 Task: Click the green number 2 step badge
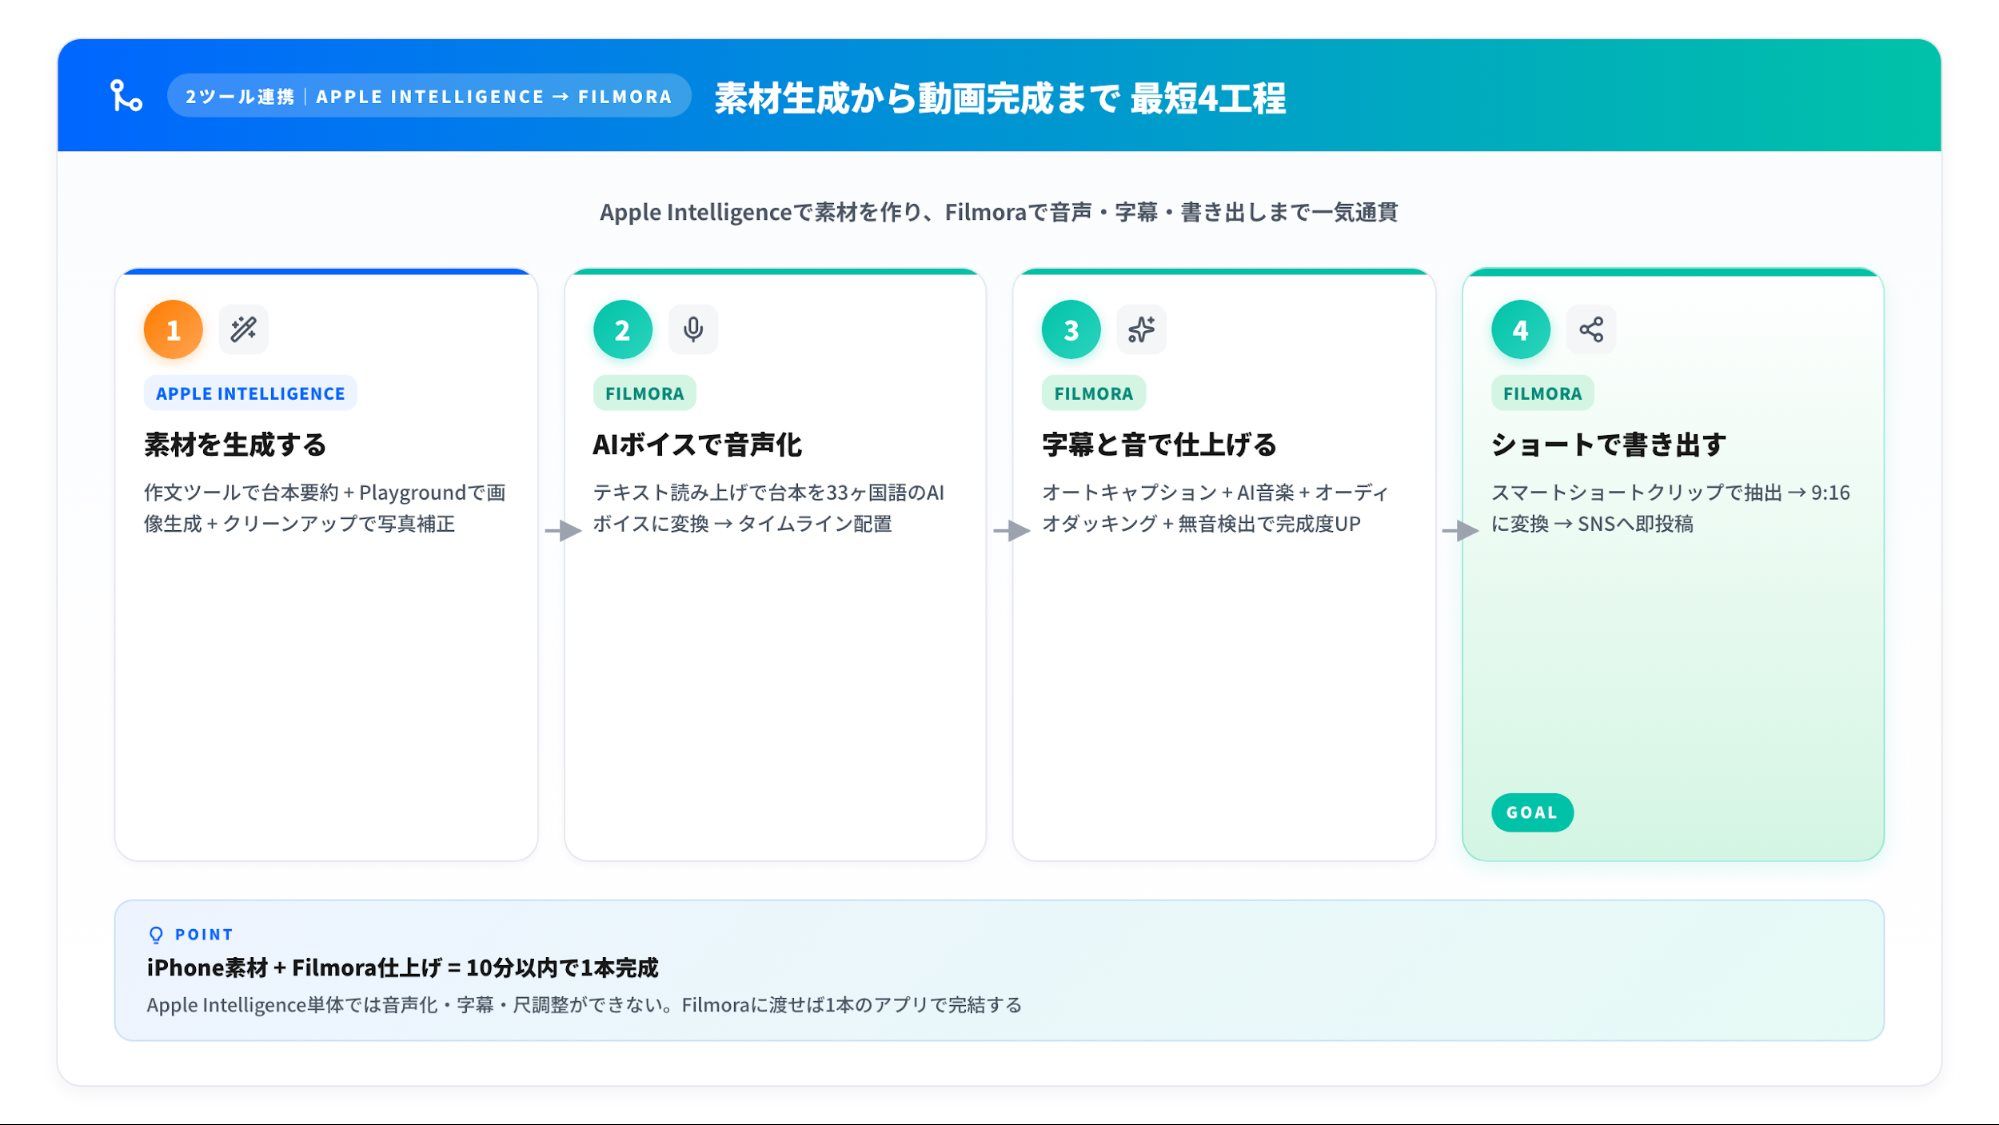(x=622, y=329)
